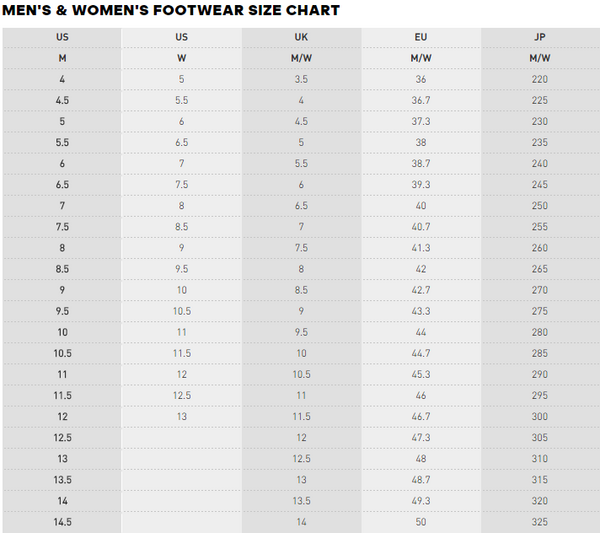This screenshot has height=533, width=600.
Task: Select the JP size 220 cell
Action: pyautogui.click(x=540, y=79)
